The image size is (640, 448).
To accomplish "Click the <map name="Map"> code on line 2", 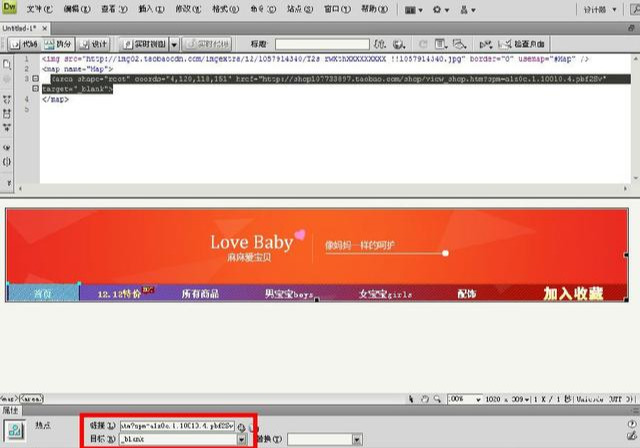I will click(x=78, y=69).
